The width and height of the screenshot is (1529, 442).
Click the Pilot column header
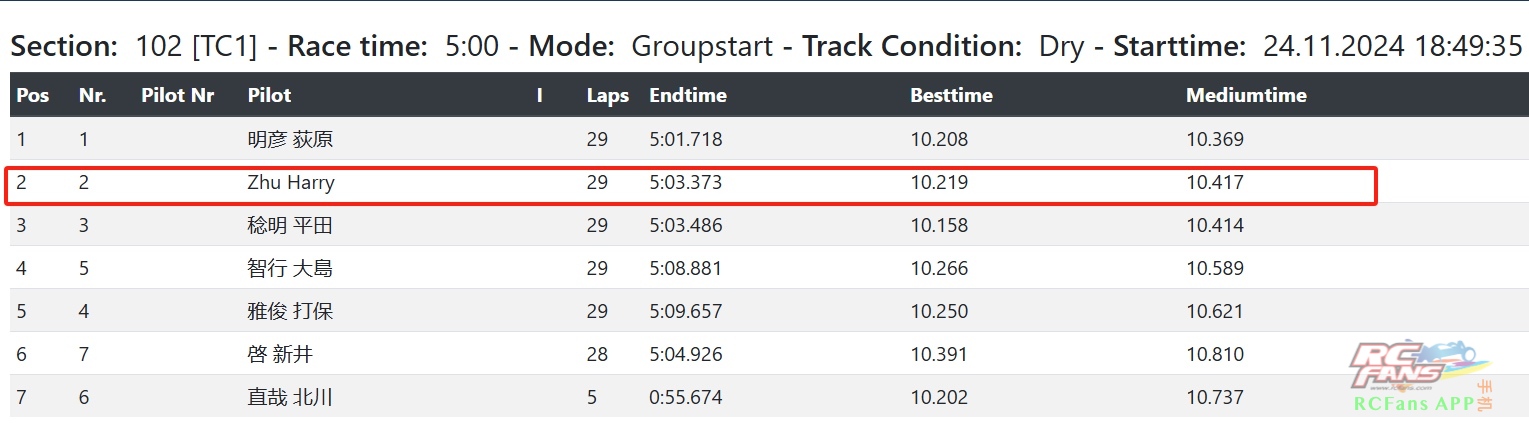coord(270,96)
